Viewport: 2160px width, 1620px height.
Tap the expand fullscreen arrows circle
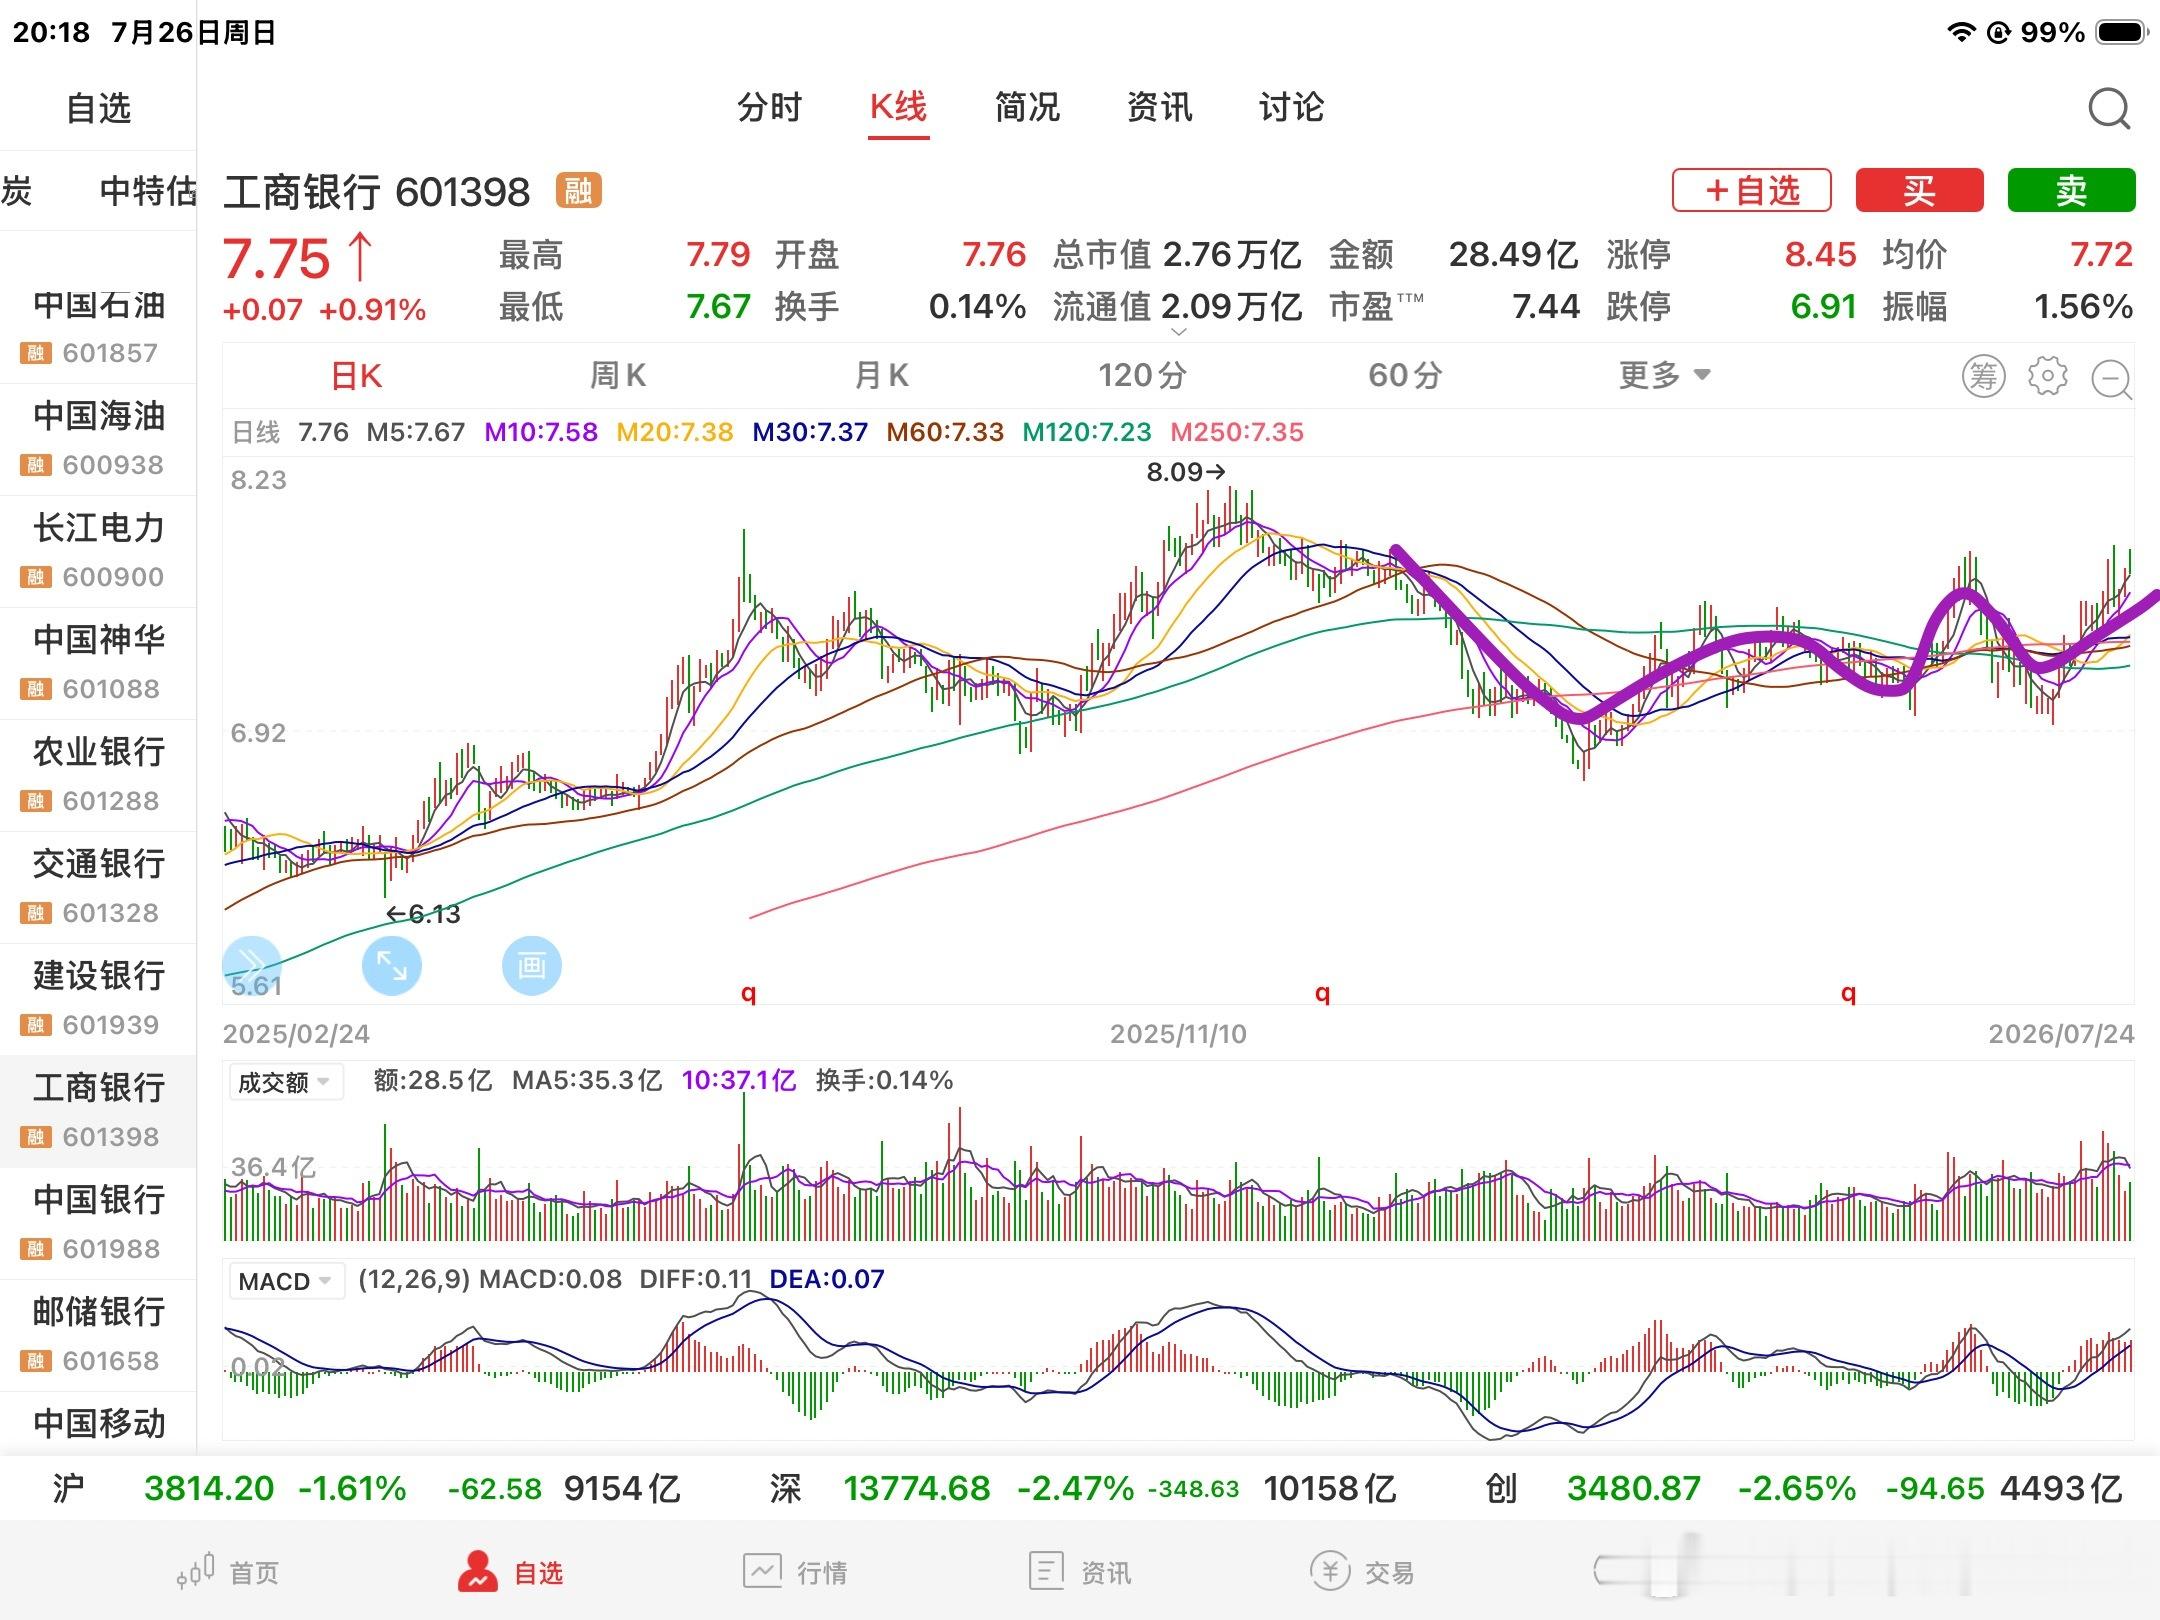pos(391,965)
